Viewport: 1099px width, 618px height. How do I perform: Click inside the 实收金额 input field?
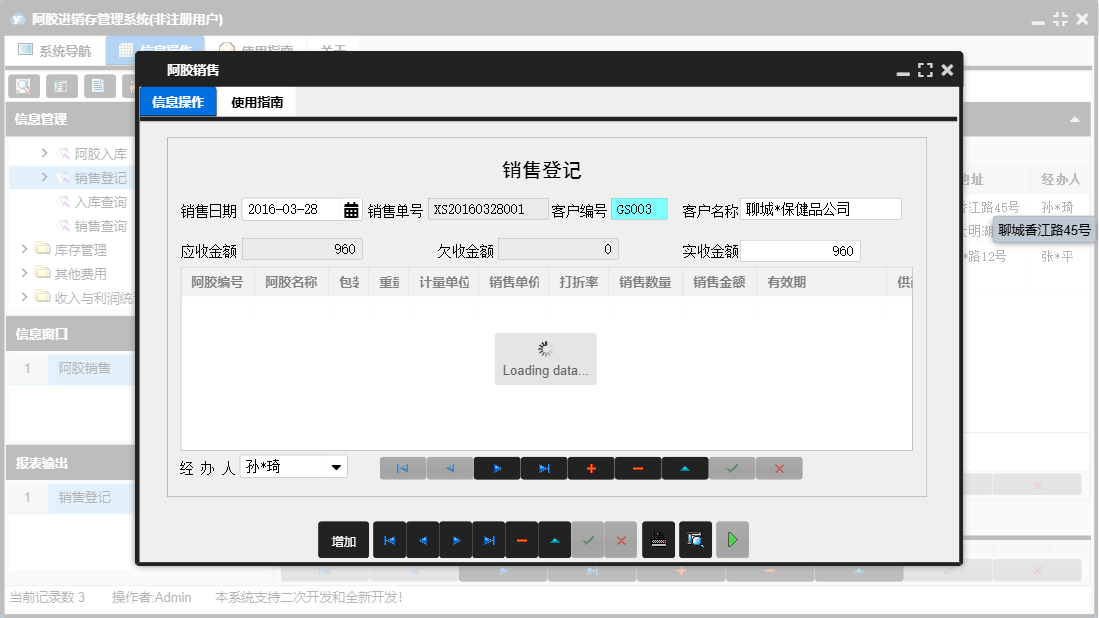click(x=800, y=250)
